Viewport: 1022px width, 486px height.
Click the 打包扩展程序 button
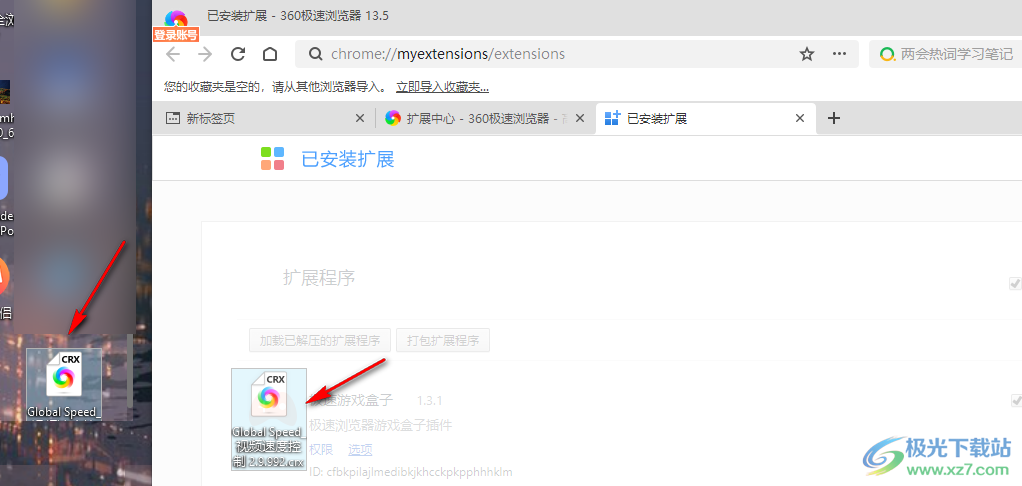(x=443, y=340)
